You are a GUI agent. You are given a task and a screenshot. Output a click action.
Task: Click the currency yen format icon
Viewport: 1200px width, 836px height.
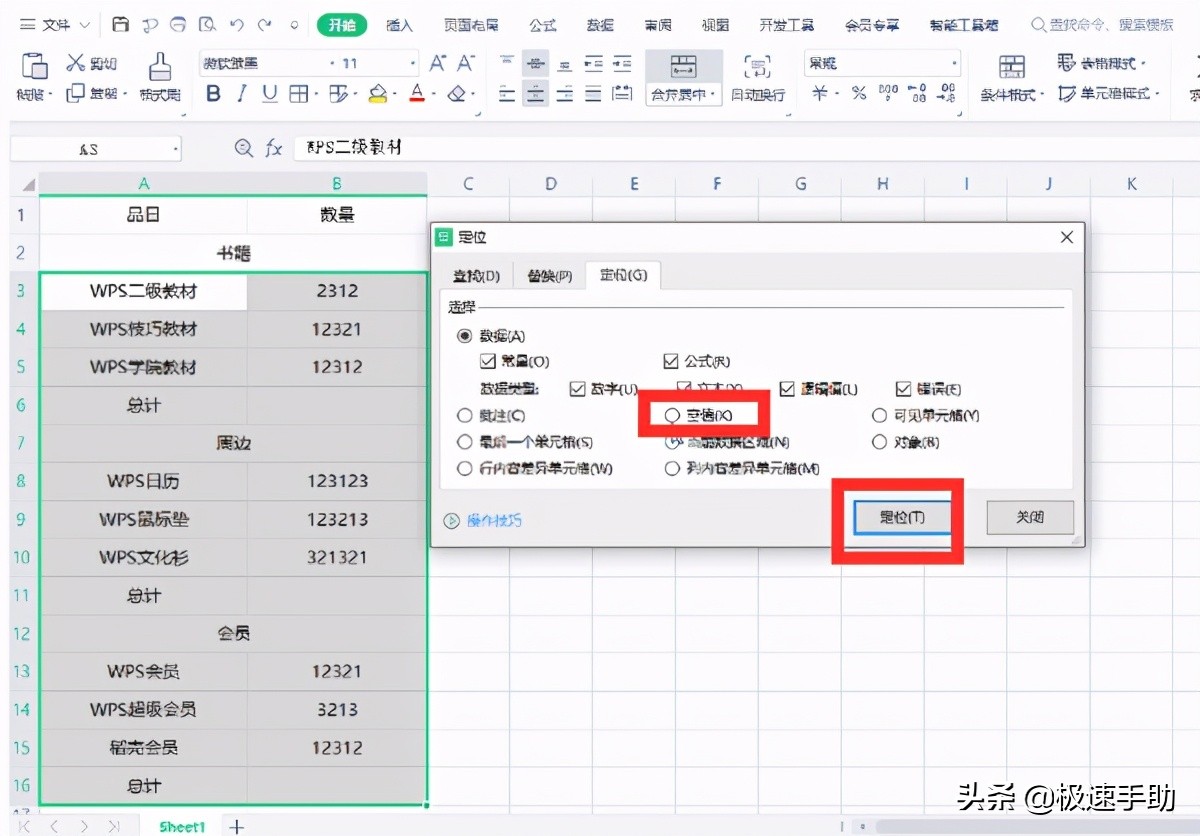click(820, 94)
